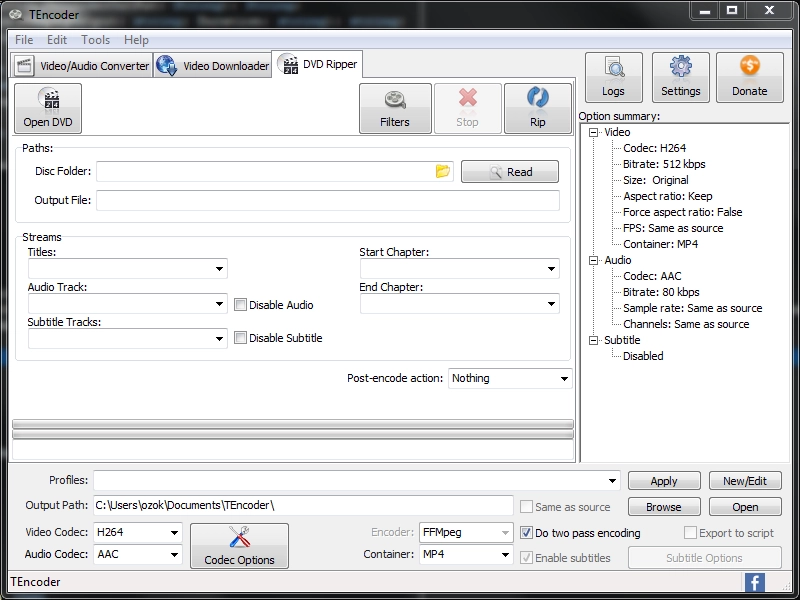The width and height of the screenshot is (800, 600).
Task: Open the Profiles dropdown
Action: 357,481
